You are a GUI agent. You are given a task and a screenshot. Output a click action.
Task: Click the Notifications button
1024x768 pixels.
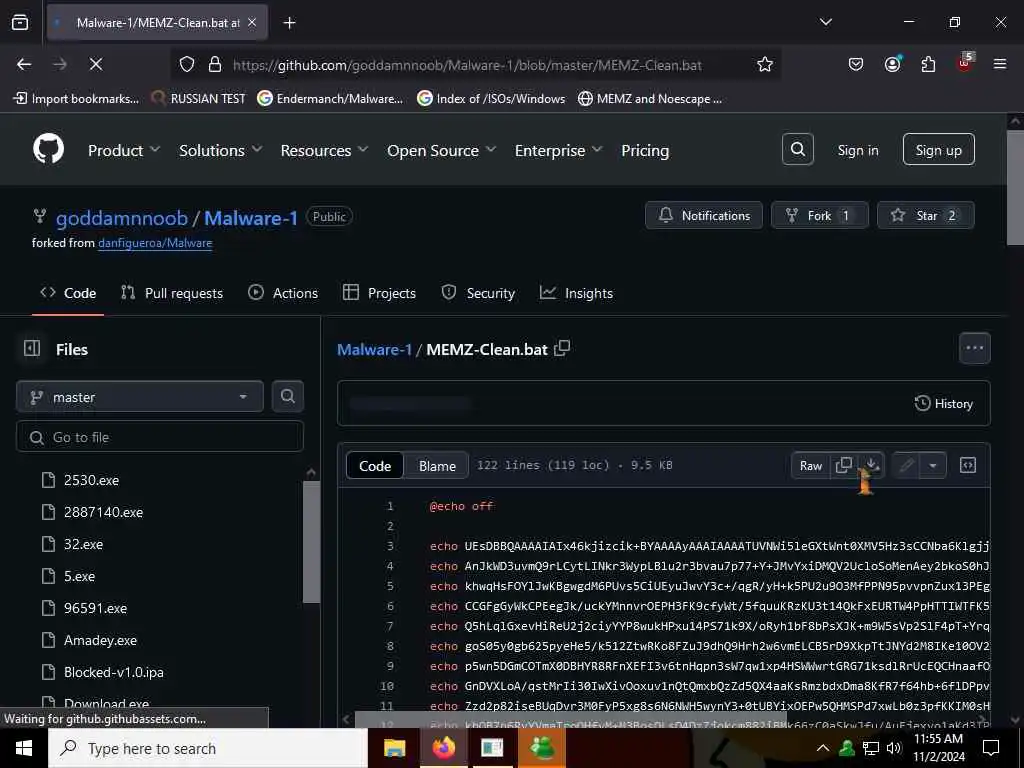[703, 215]
